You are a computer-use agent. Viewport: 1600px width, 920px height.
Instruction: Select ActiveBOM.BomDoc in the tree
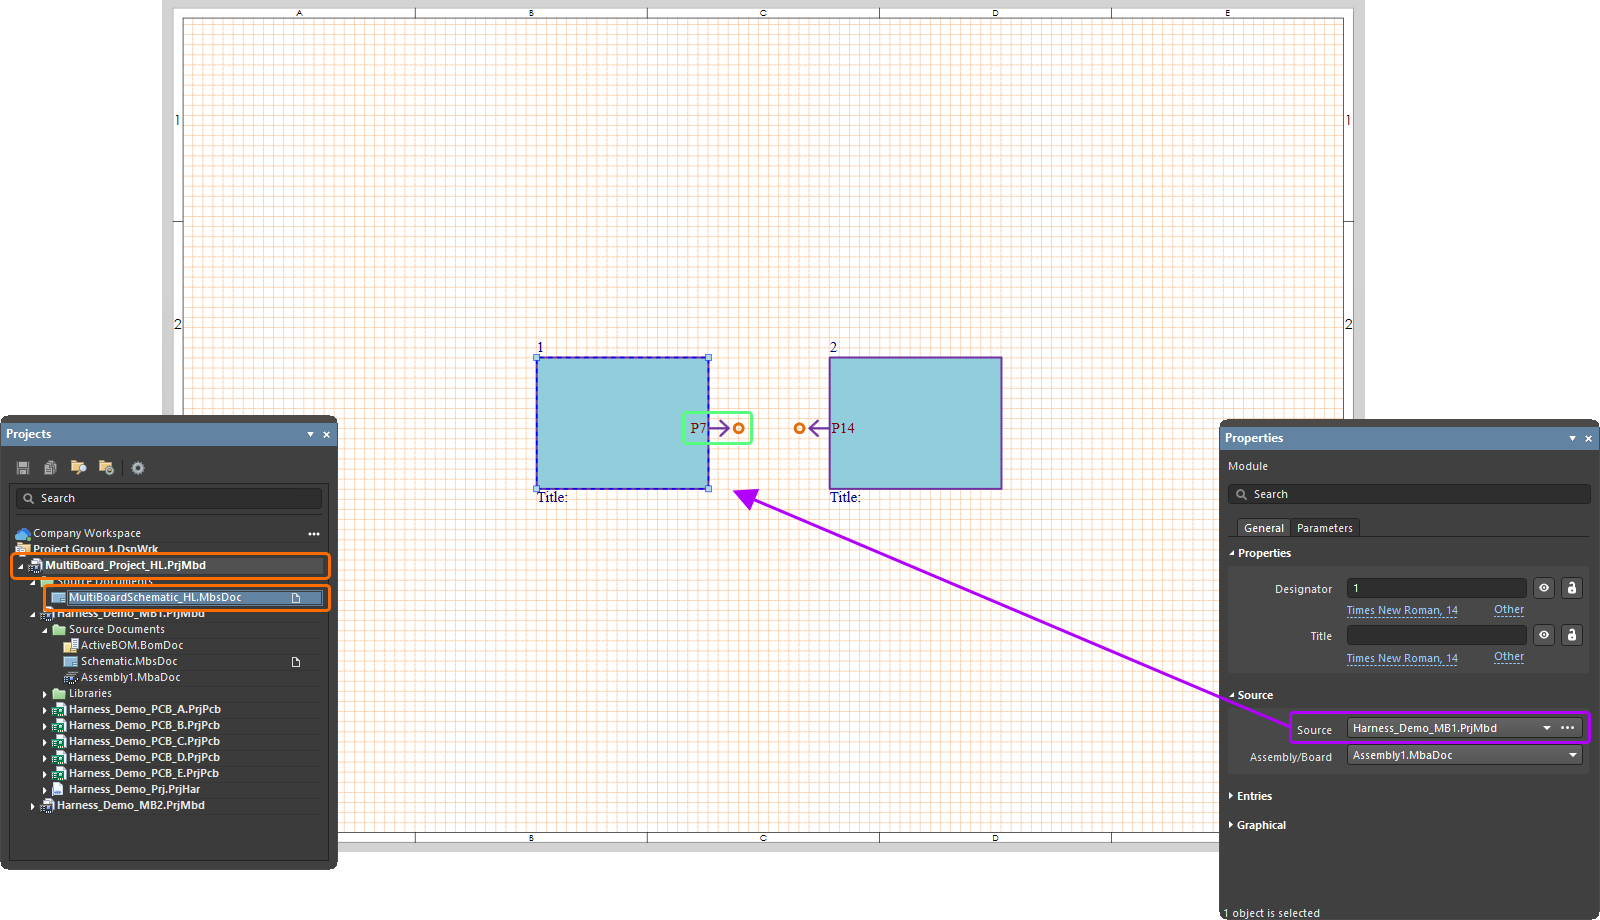pyautogui.click(x=132, y=646)
